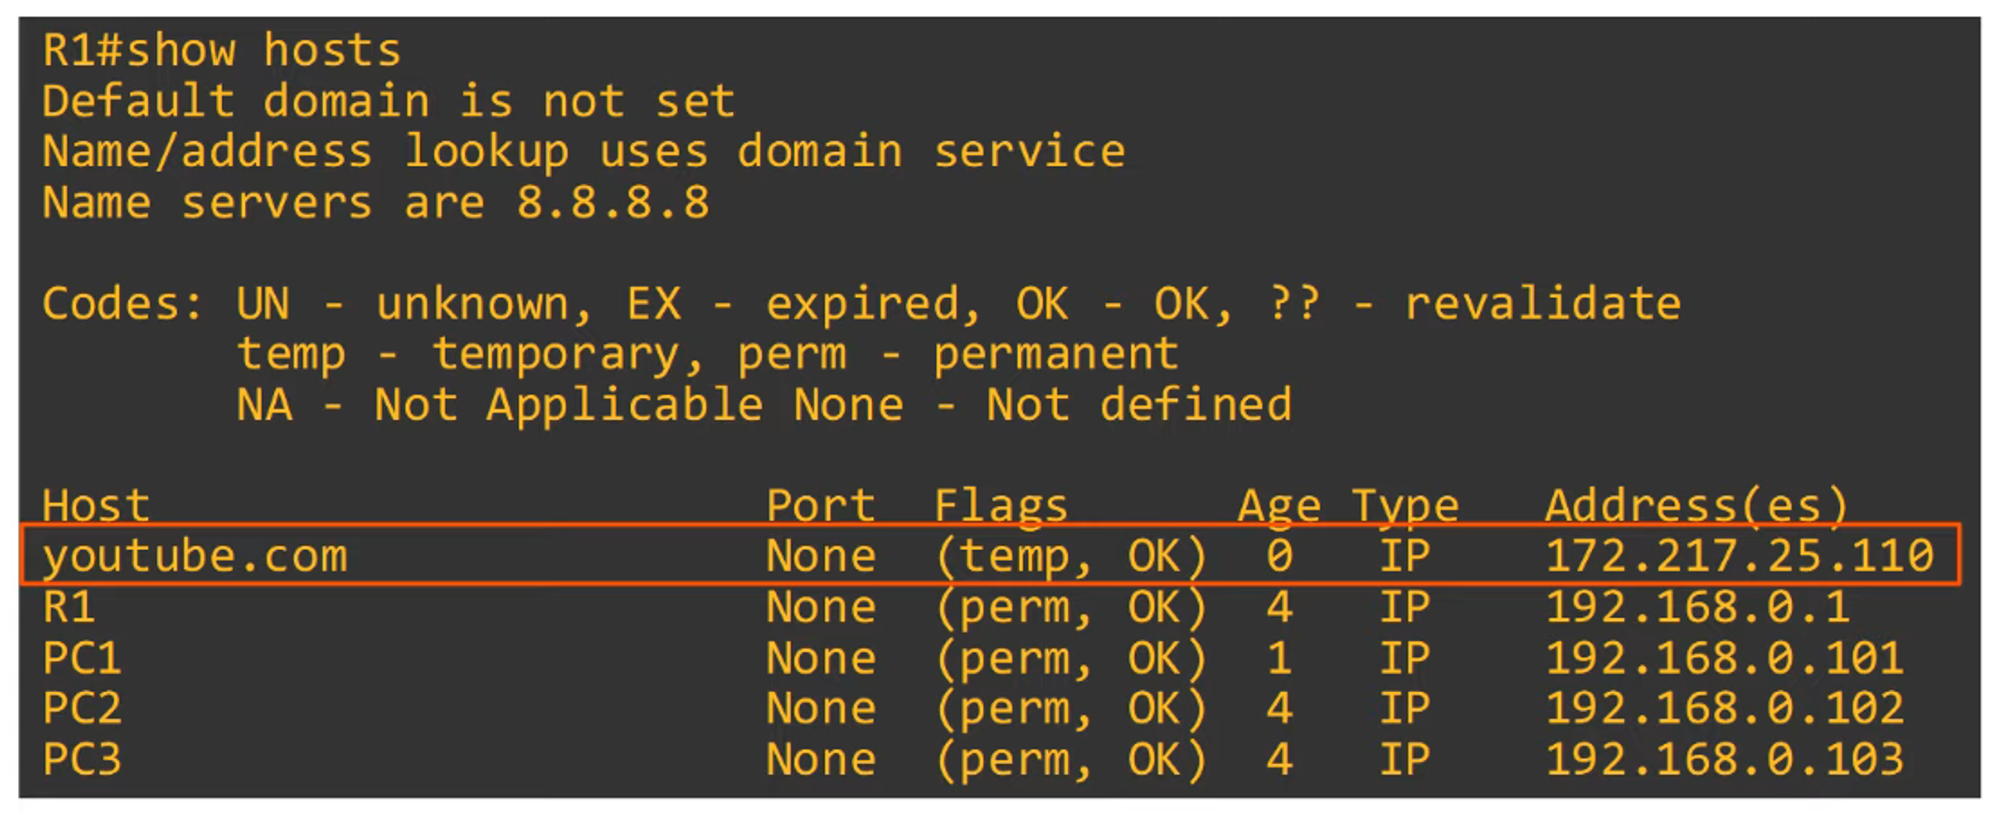Click IP address 172.217.25.110

[1739, 556]
